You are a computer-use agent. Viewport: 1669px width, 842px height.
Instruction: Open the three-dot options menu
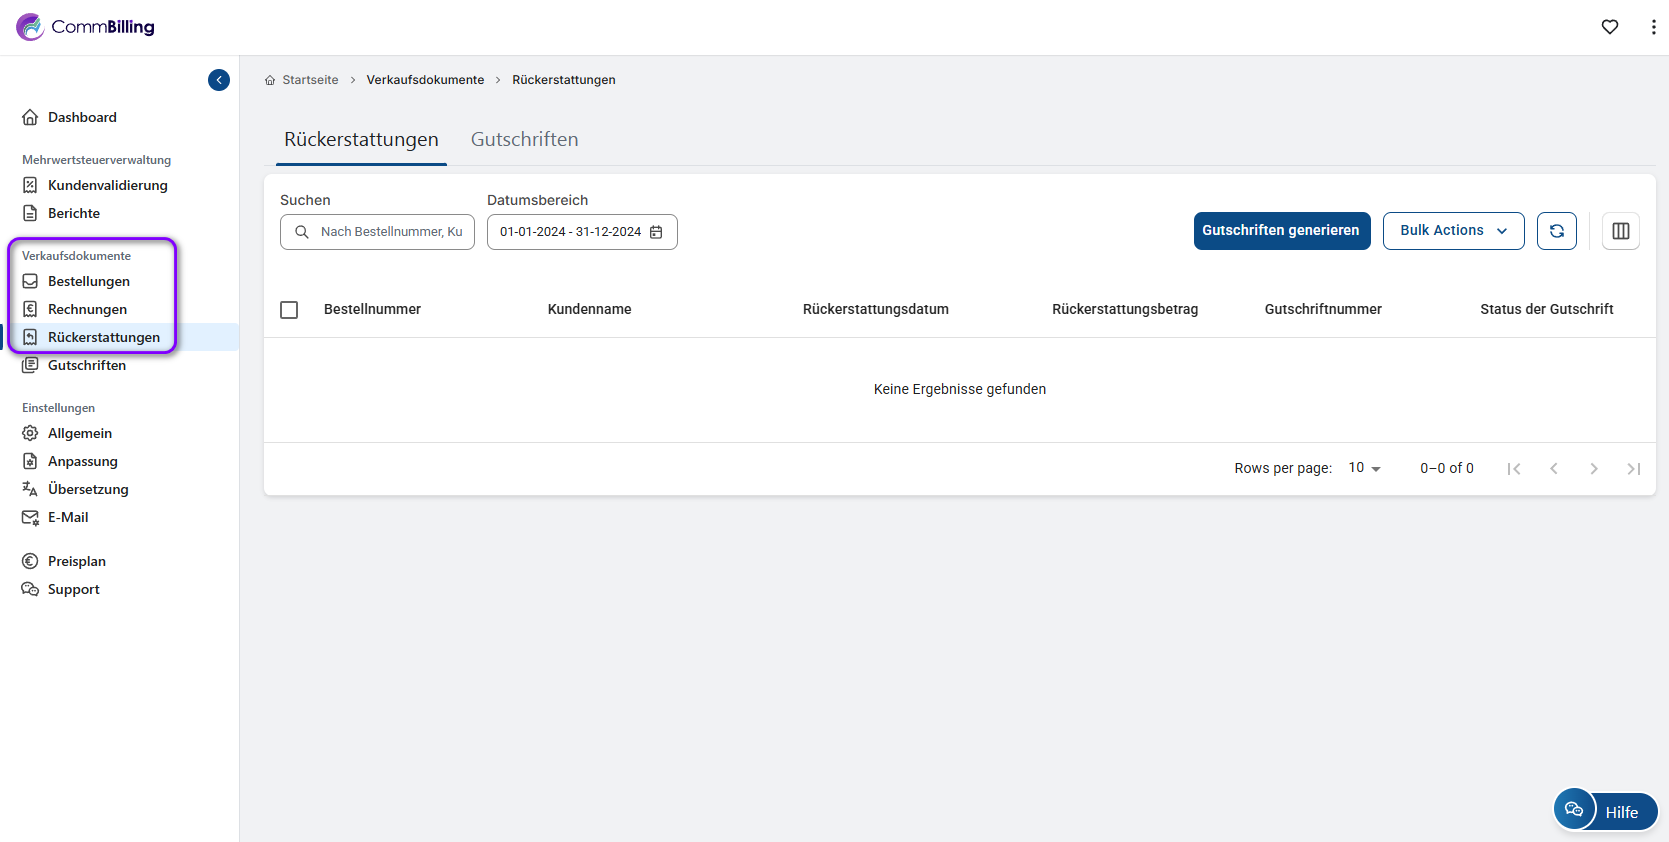[x=1652, y=27]
